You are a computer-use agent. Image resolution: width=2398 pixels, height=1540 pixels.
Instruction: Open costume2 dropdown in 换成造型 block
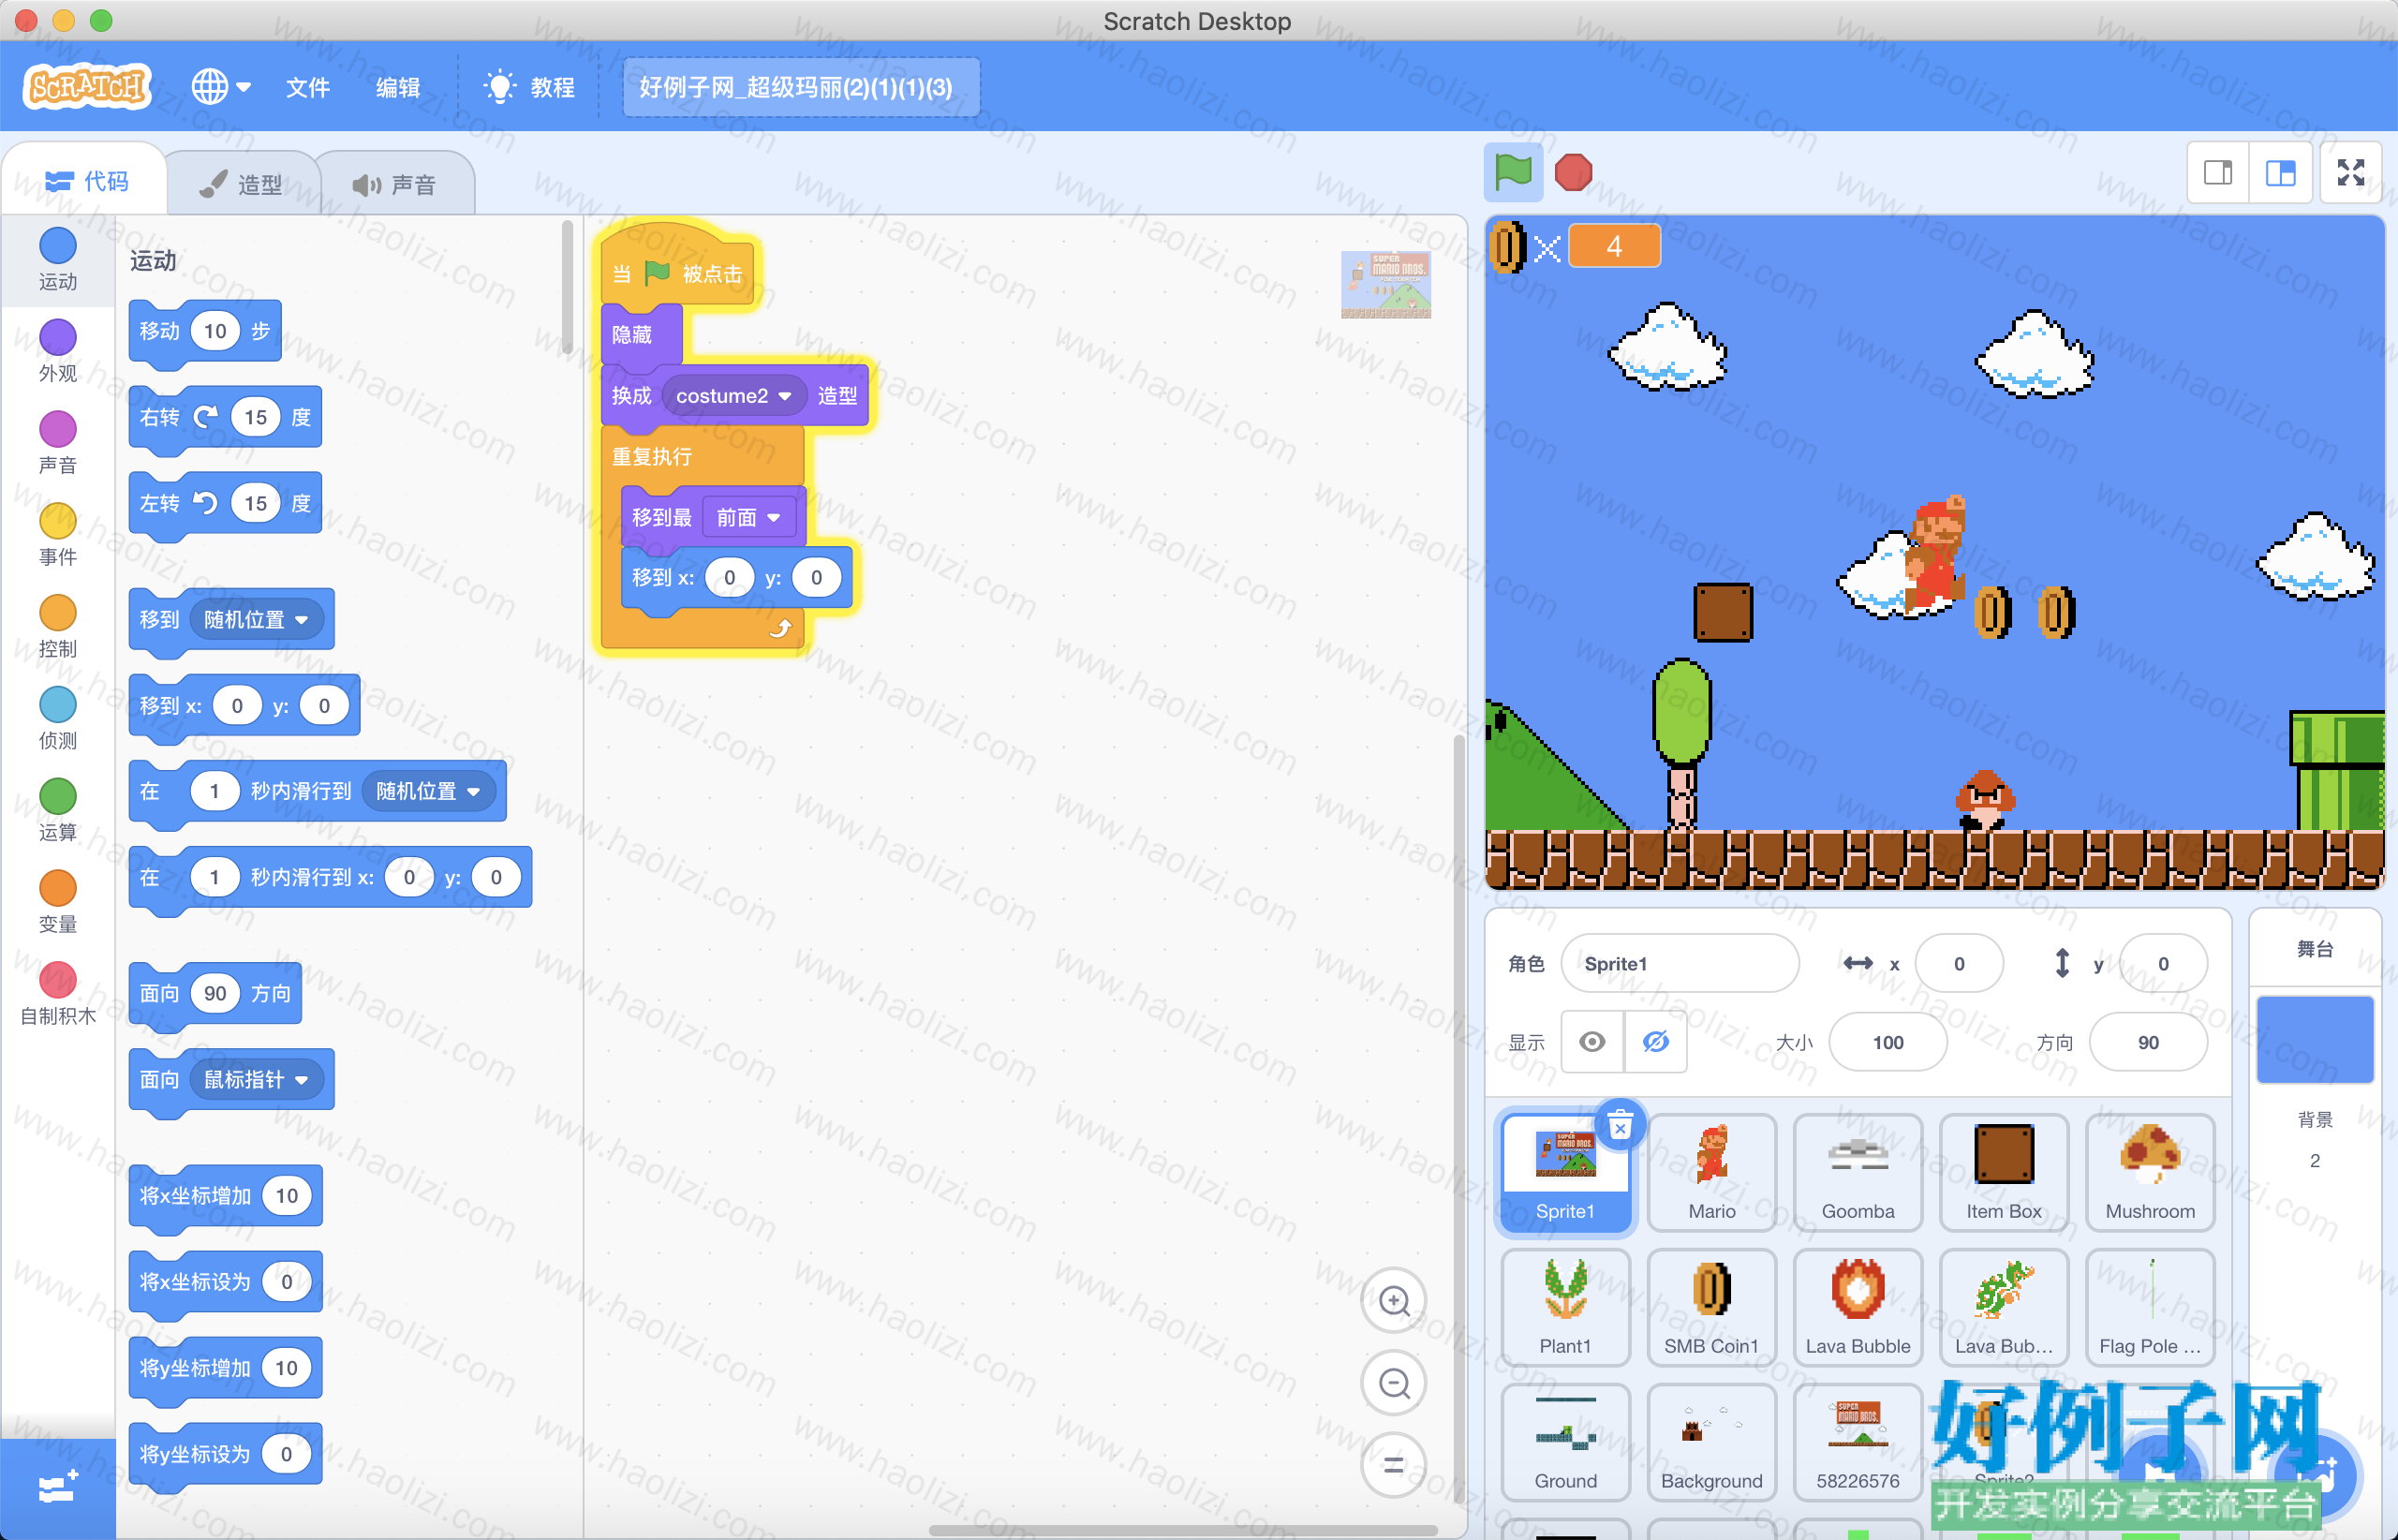coord(733,396)
